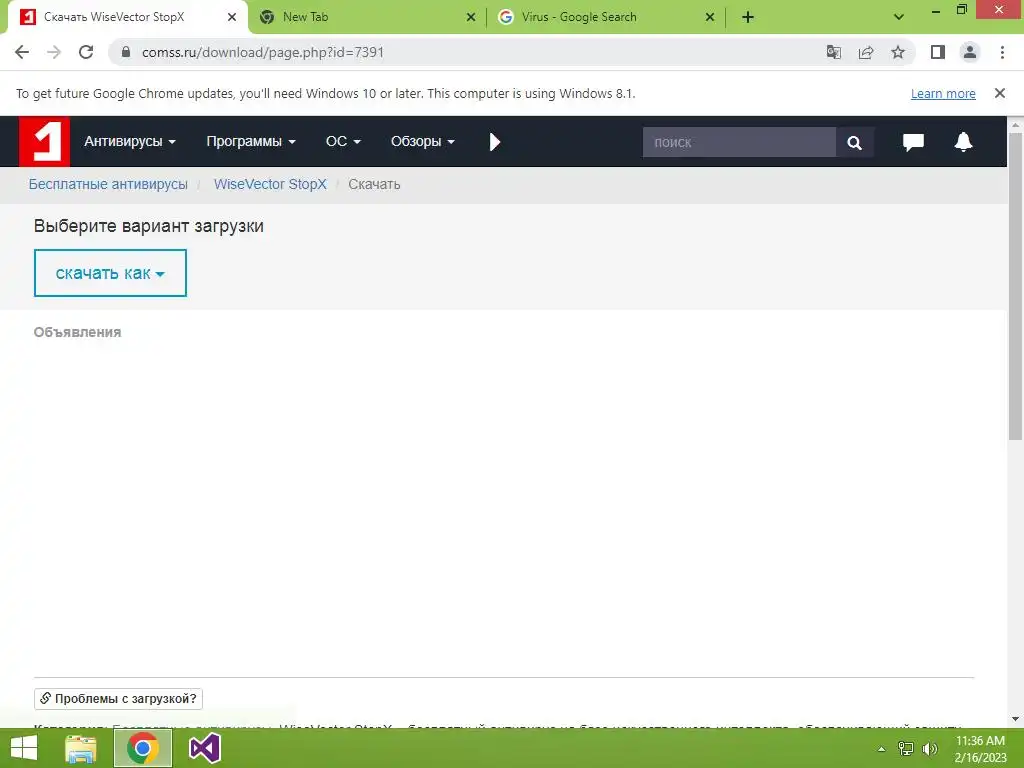Open volume speaker tray icon
Viewport: 1024px width, 768px height.
click(x=930, y=749)
